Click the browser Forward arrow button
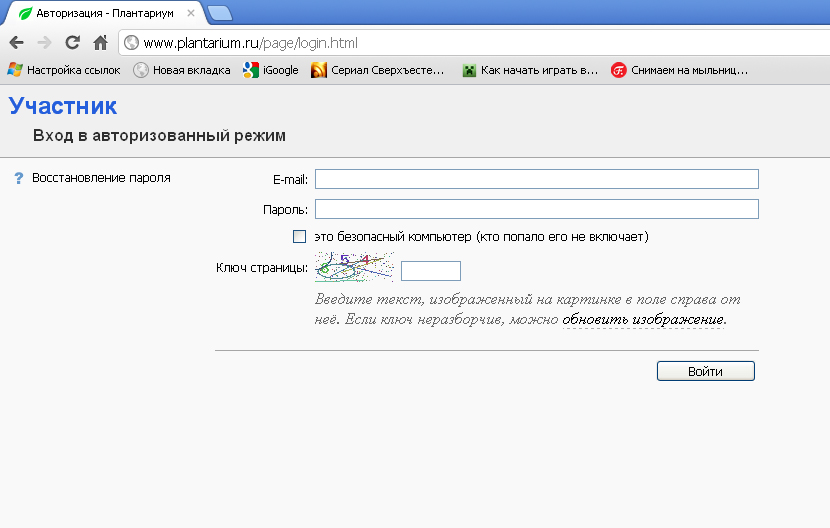 tap(44, 43)
